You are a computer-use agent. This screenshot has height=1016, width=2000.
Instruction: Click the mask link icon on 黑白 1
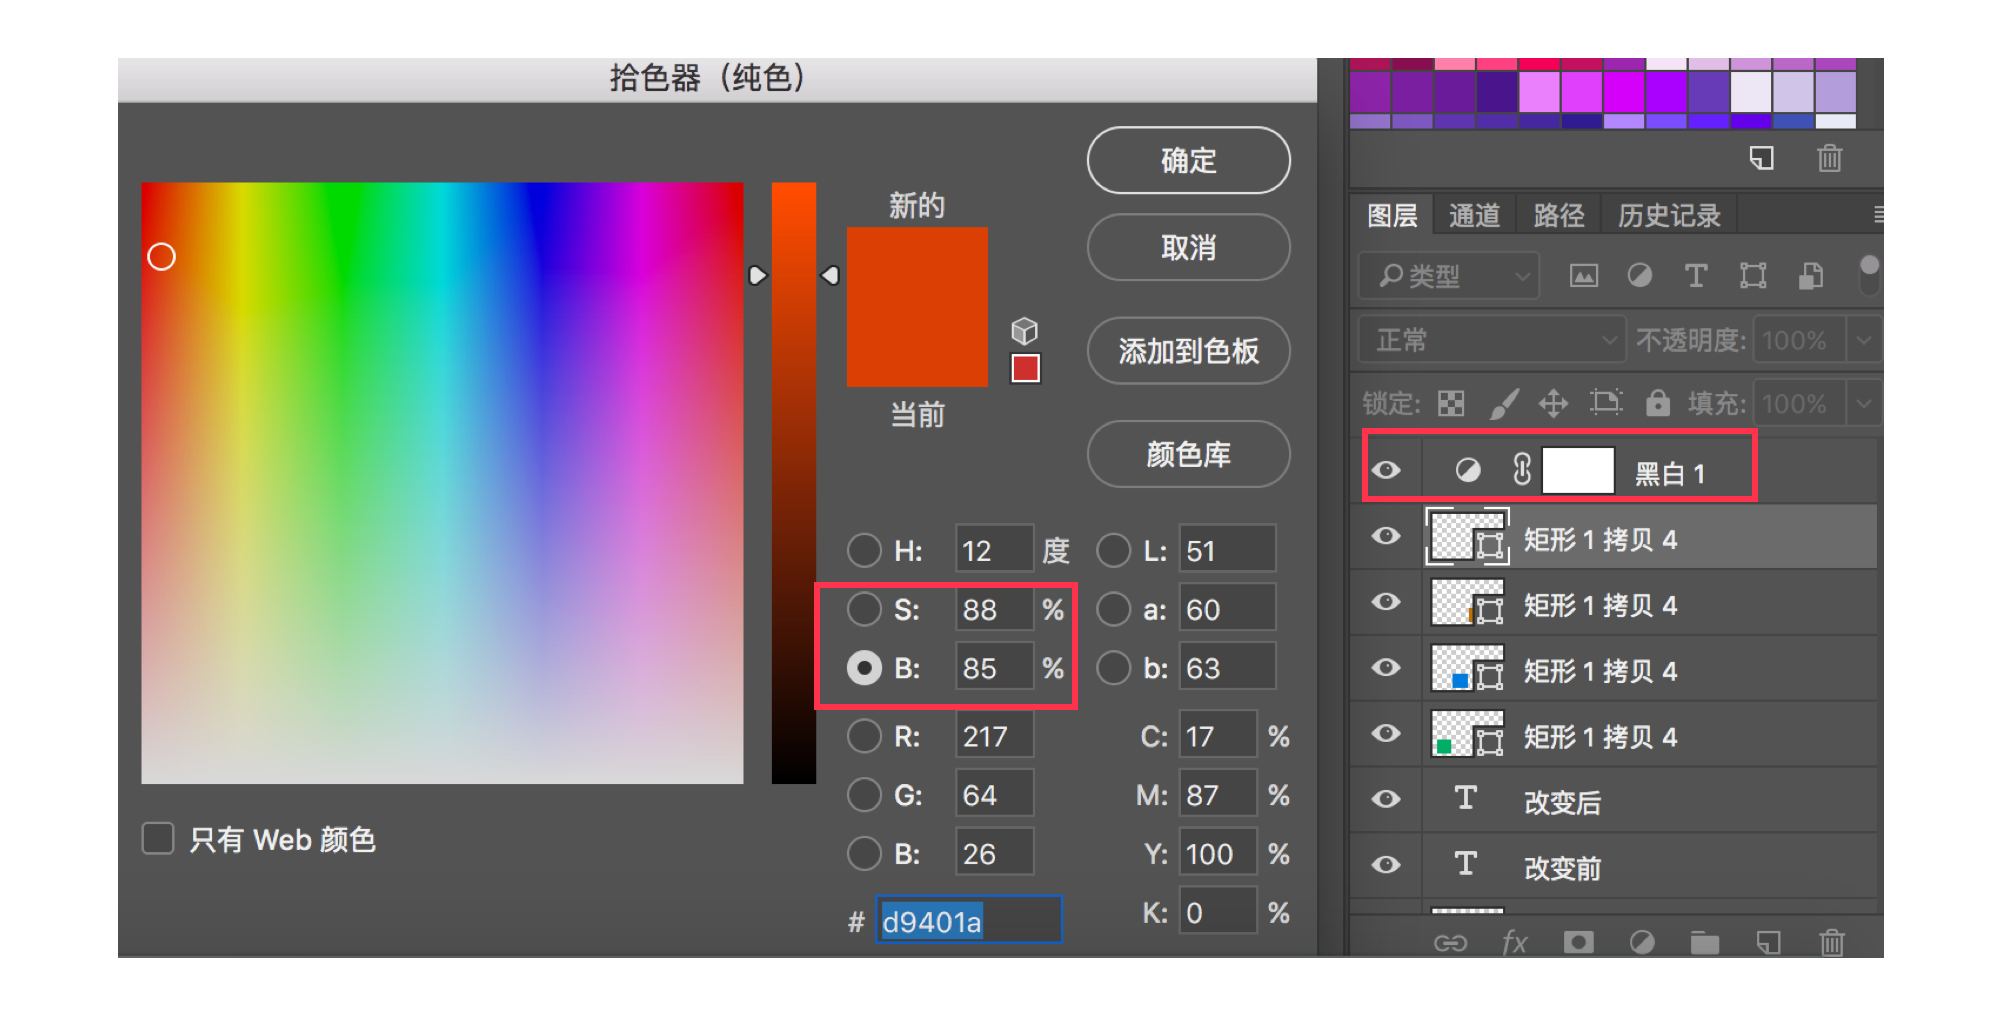point(1522,470)
